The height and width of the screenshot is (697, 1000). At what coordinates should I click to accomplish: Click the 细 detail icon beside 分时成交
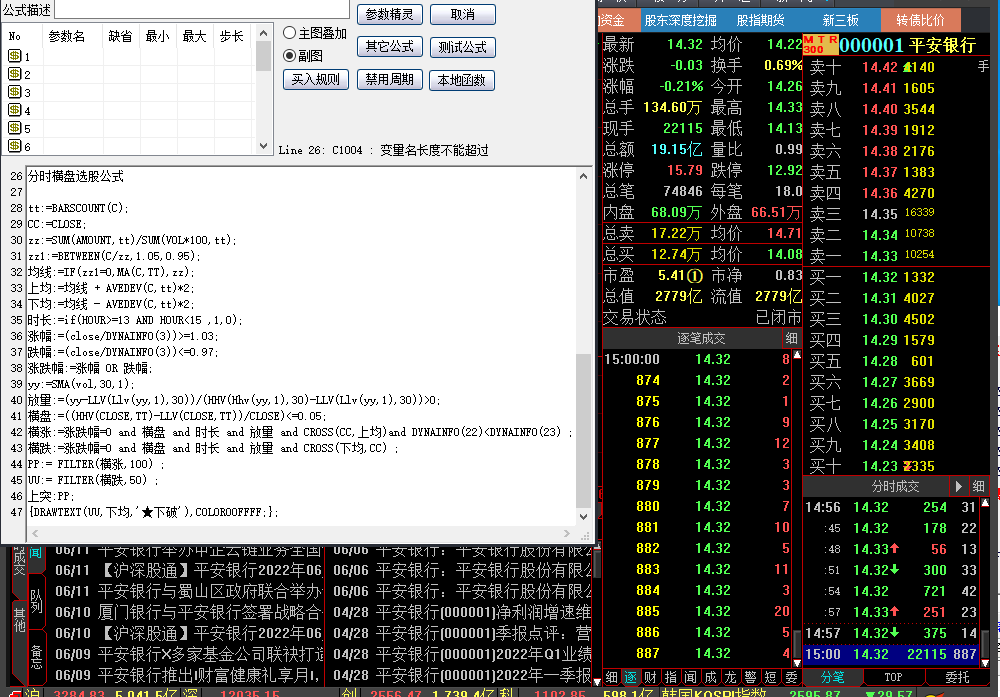click(978, 487)
